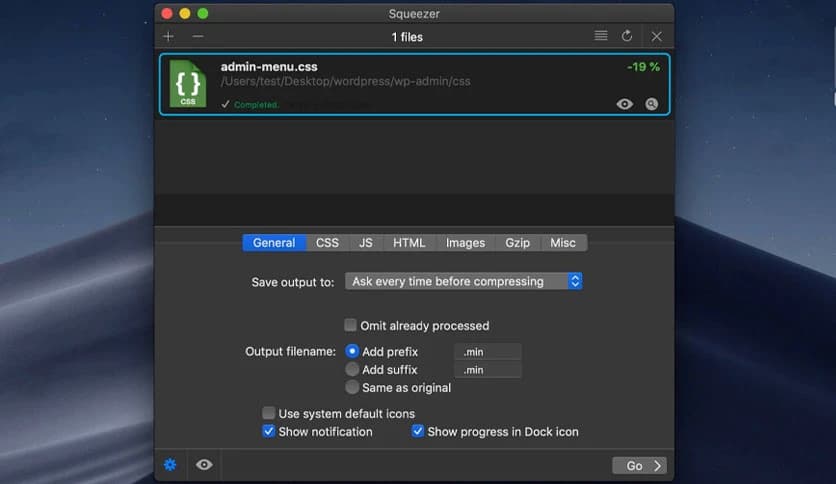Image resolution: width=836 pixels, height=484 pixels.
Task: Click the green CSS file icon
Action: 187,83
